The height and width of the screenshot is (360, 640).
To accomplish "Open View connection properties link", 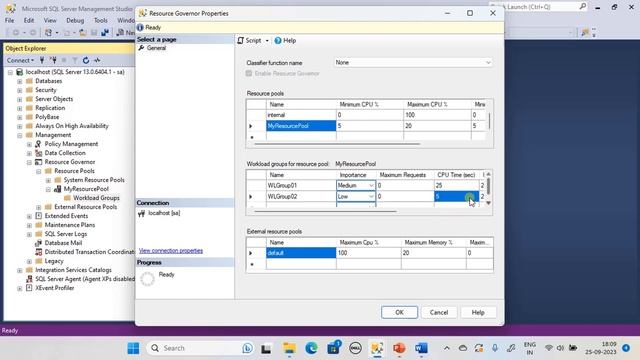I will pyautogui.click(x=171, y=251).
